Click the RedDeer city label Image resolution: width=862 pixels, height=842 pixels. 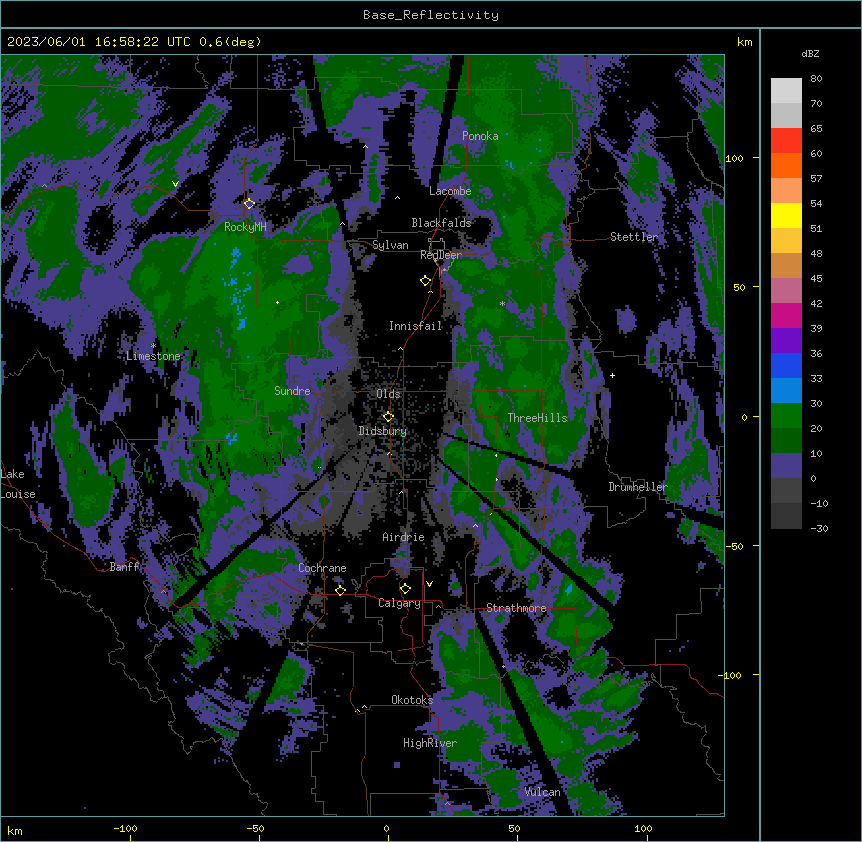[x=441, y=255]
